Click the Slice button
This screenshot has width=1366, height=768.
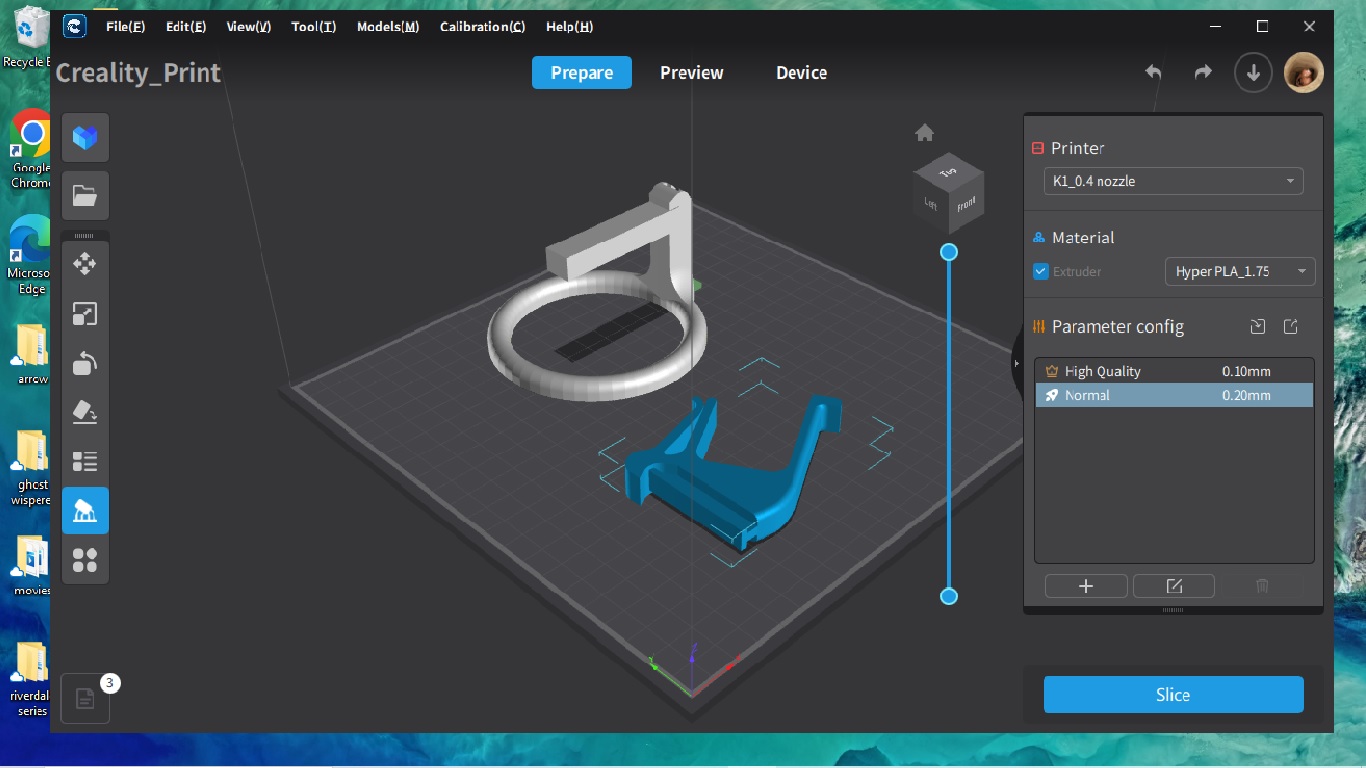(1173, 694)
